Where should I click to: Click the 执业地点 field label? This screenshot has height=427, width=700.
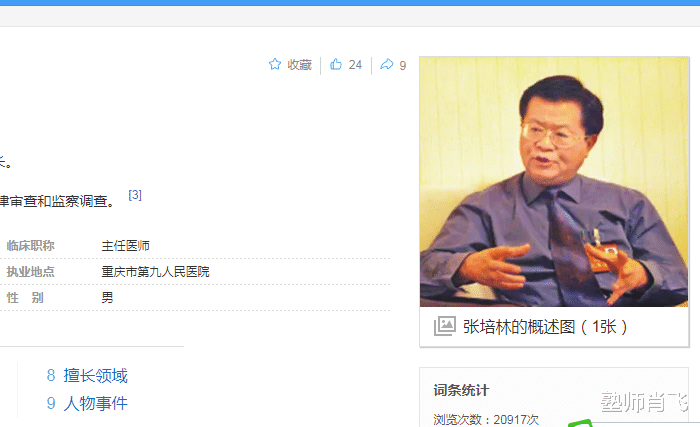tap(30, 272)
